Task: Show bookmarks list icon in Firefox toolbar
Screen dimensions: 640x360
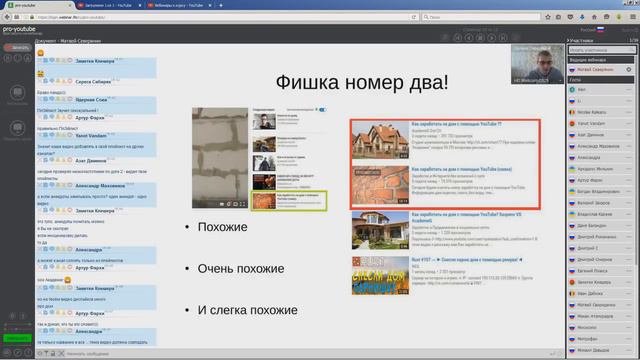Action: 559,17
